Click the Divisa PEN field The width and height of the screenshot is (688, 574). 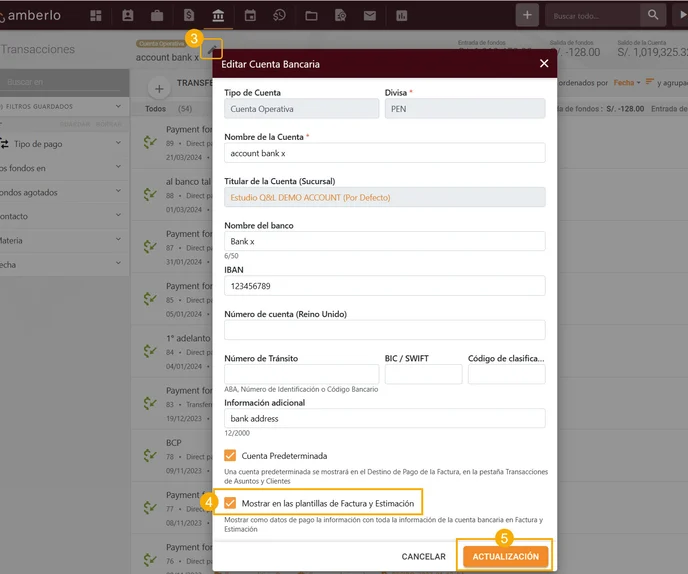click(x=465, y=109)
